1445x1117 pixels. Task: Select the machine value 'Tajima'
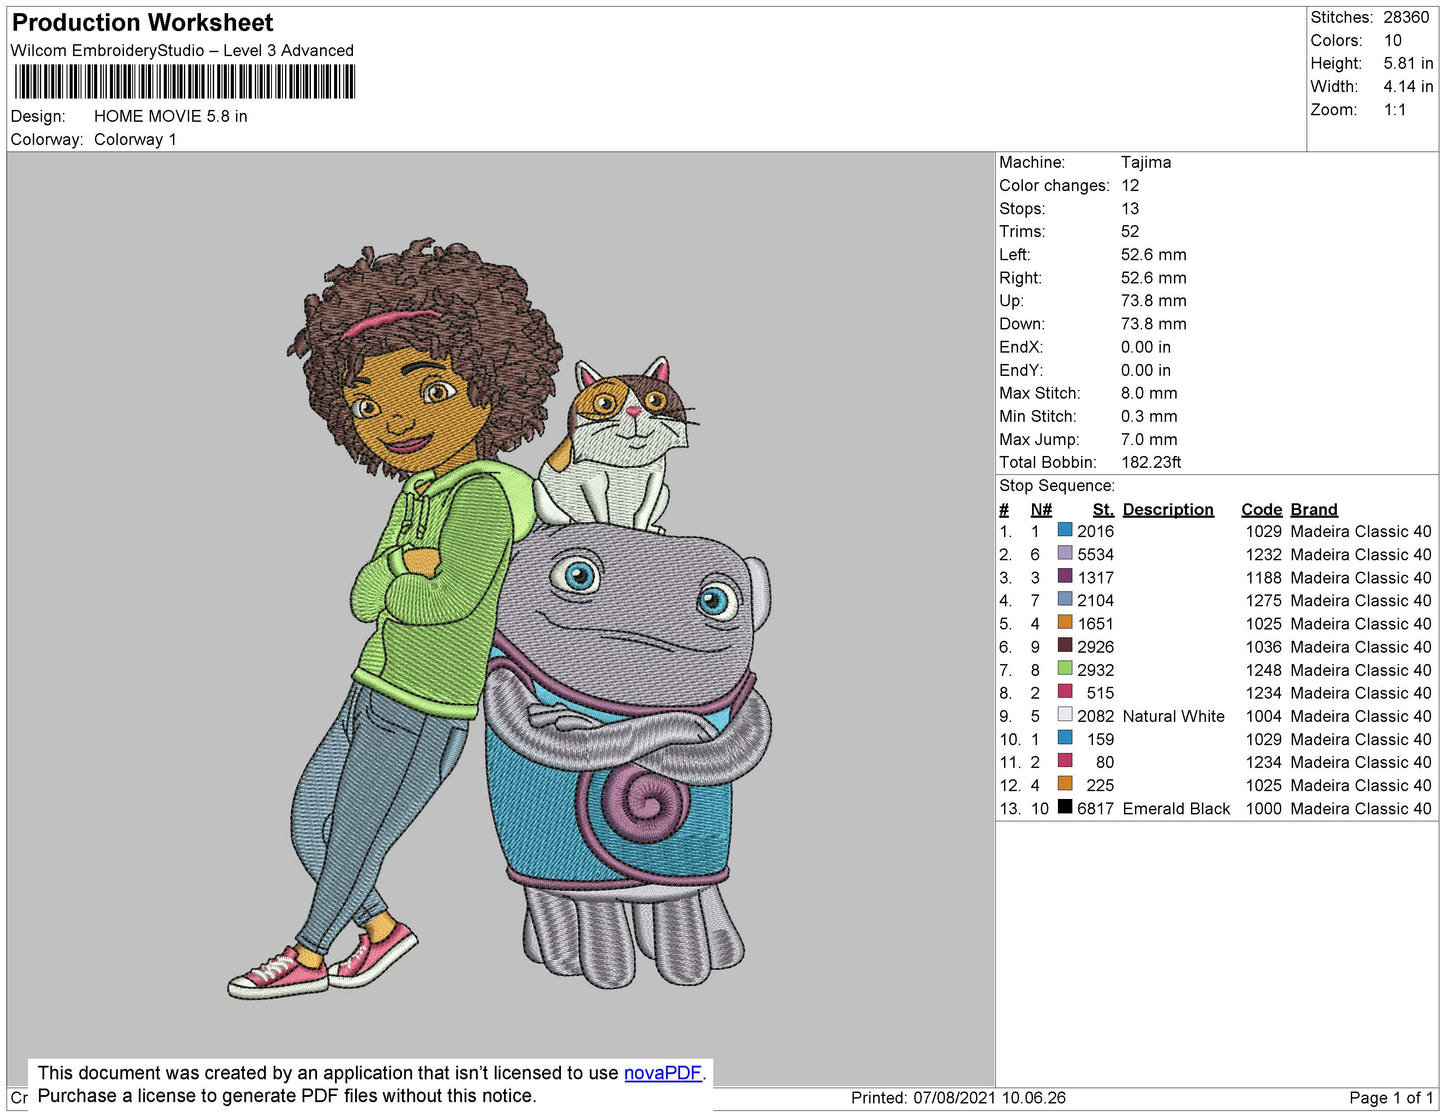[x=1146, y=162]
